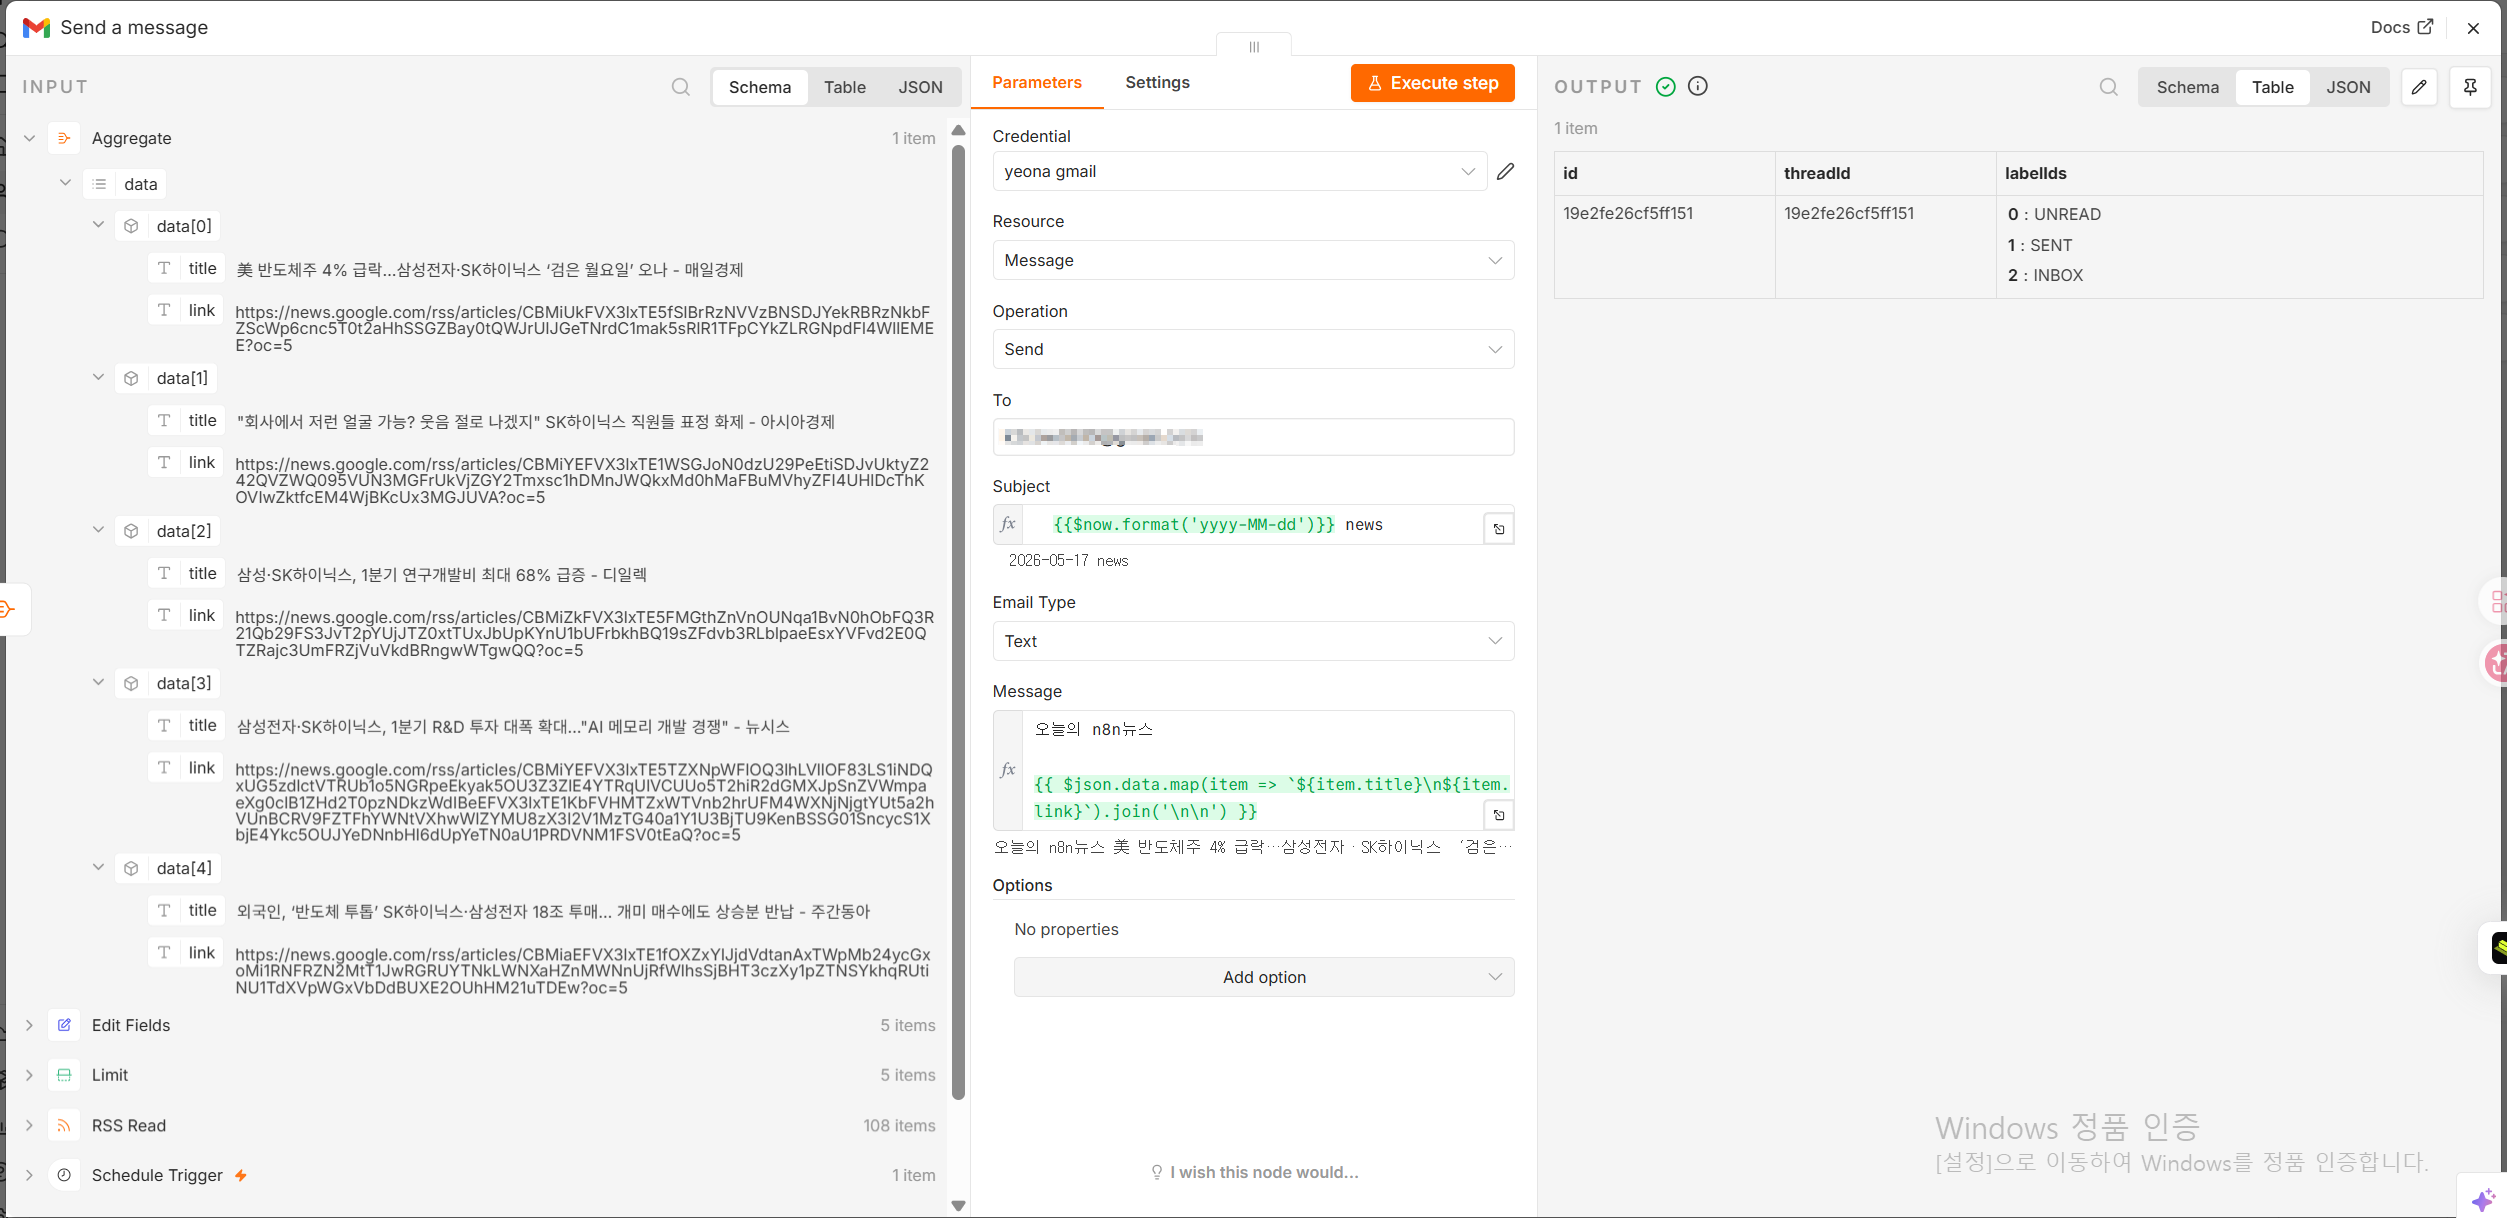Select the data[4] title field pill
Image resolution: width=2507 pixels, height=1218 pixels.
186,910
